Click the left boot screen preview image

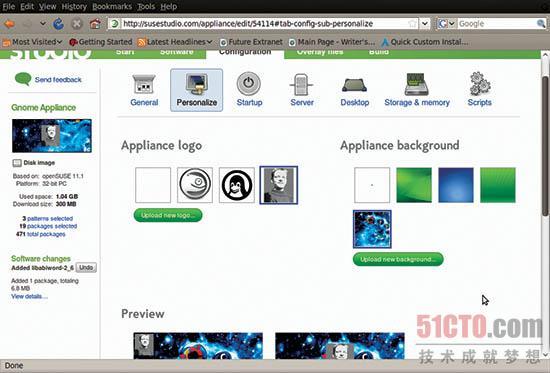click(198, 346)
